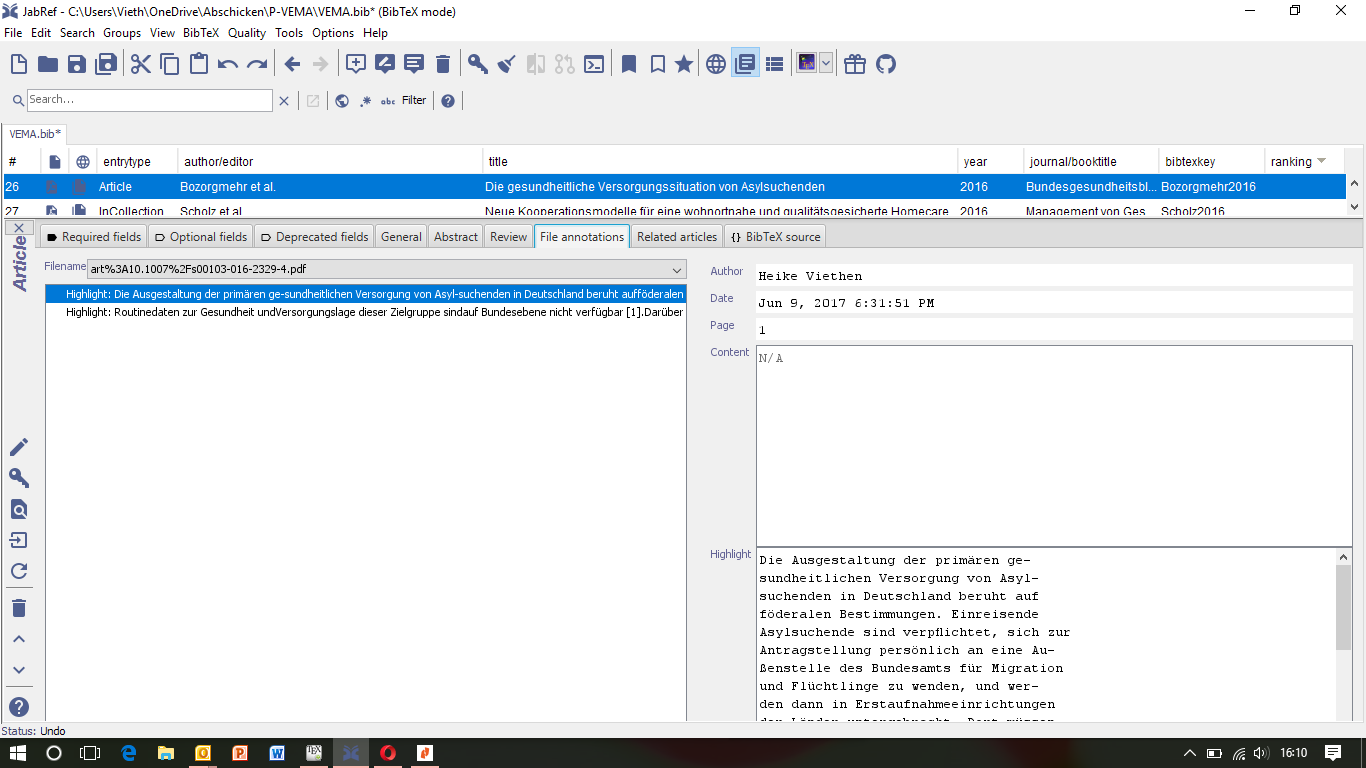The width and height of the screenshot is (1366, 768).
Task: Cut the selected entry with the scissors icon
Action: click(x=141, y=64)
